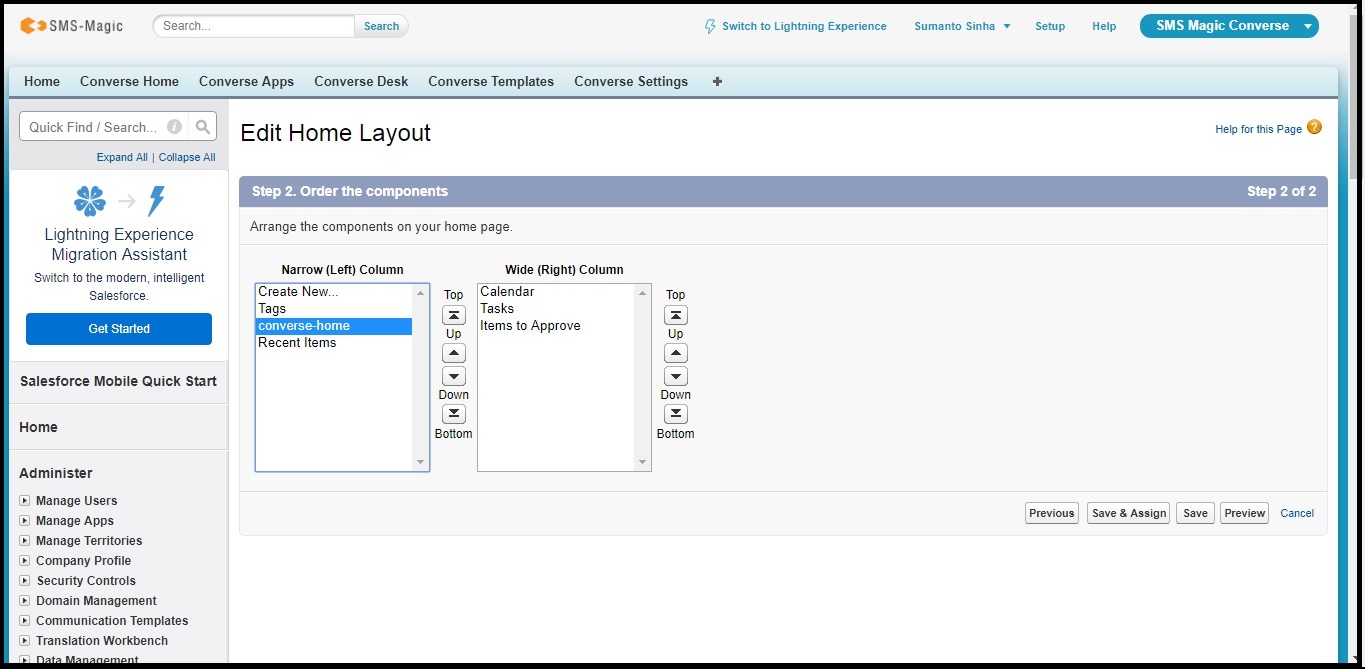Click the Narrow column list scrollbar

click(x=420, y=377)
